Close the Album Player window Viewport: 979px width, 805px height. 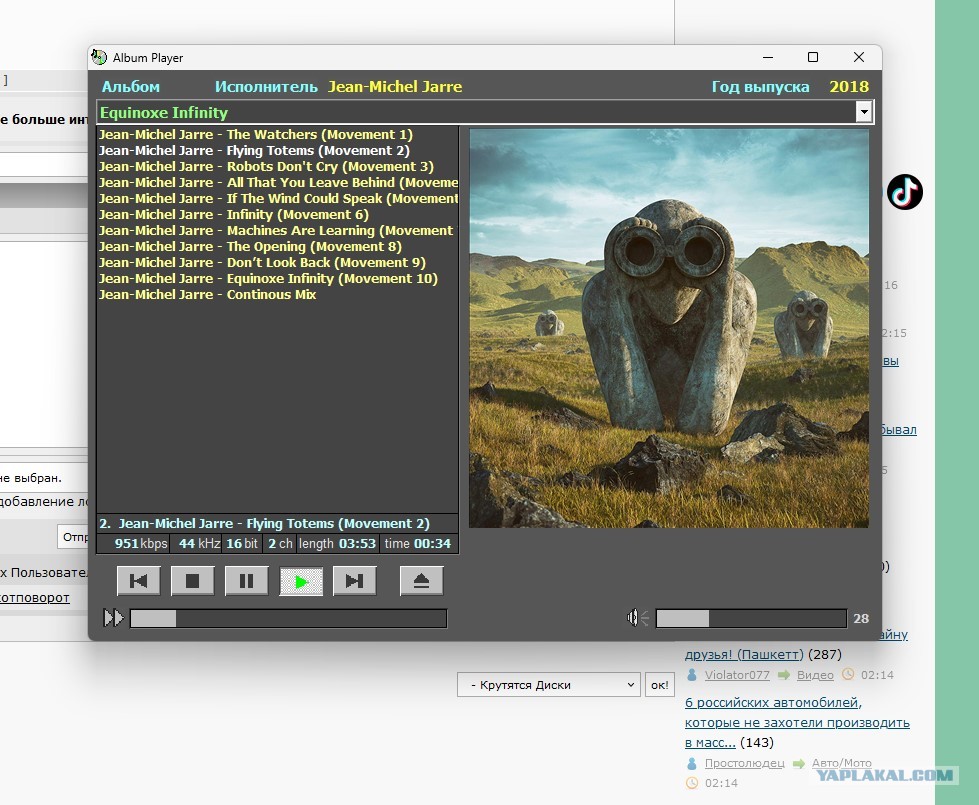(859, 57)
